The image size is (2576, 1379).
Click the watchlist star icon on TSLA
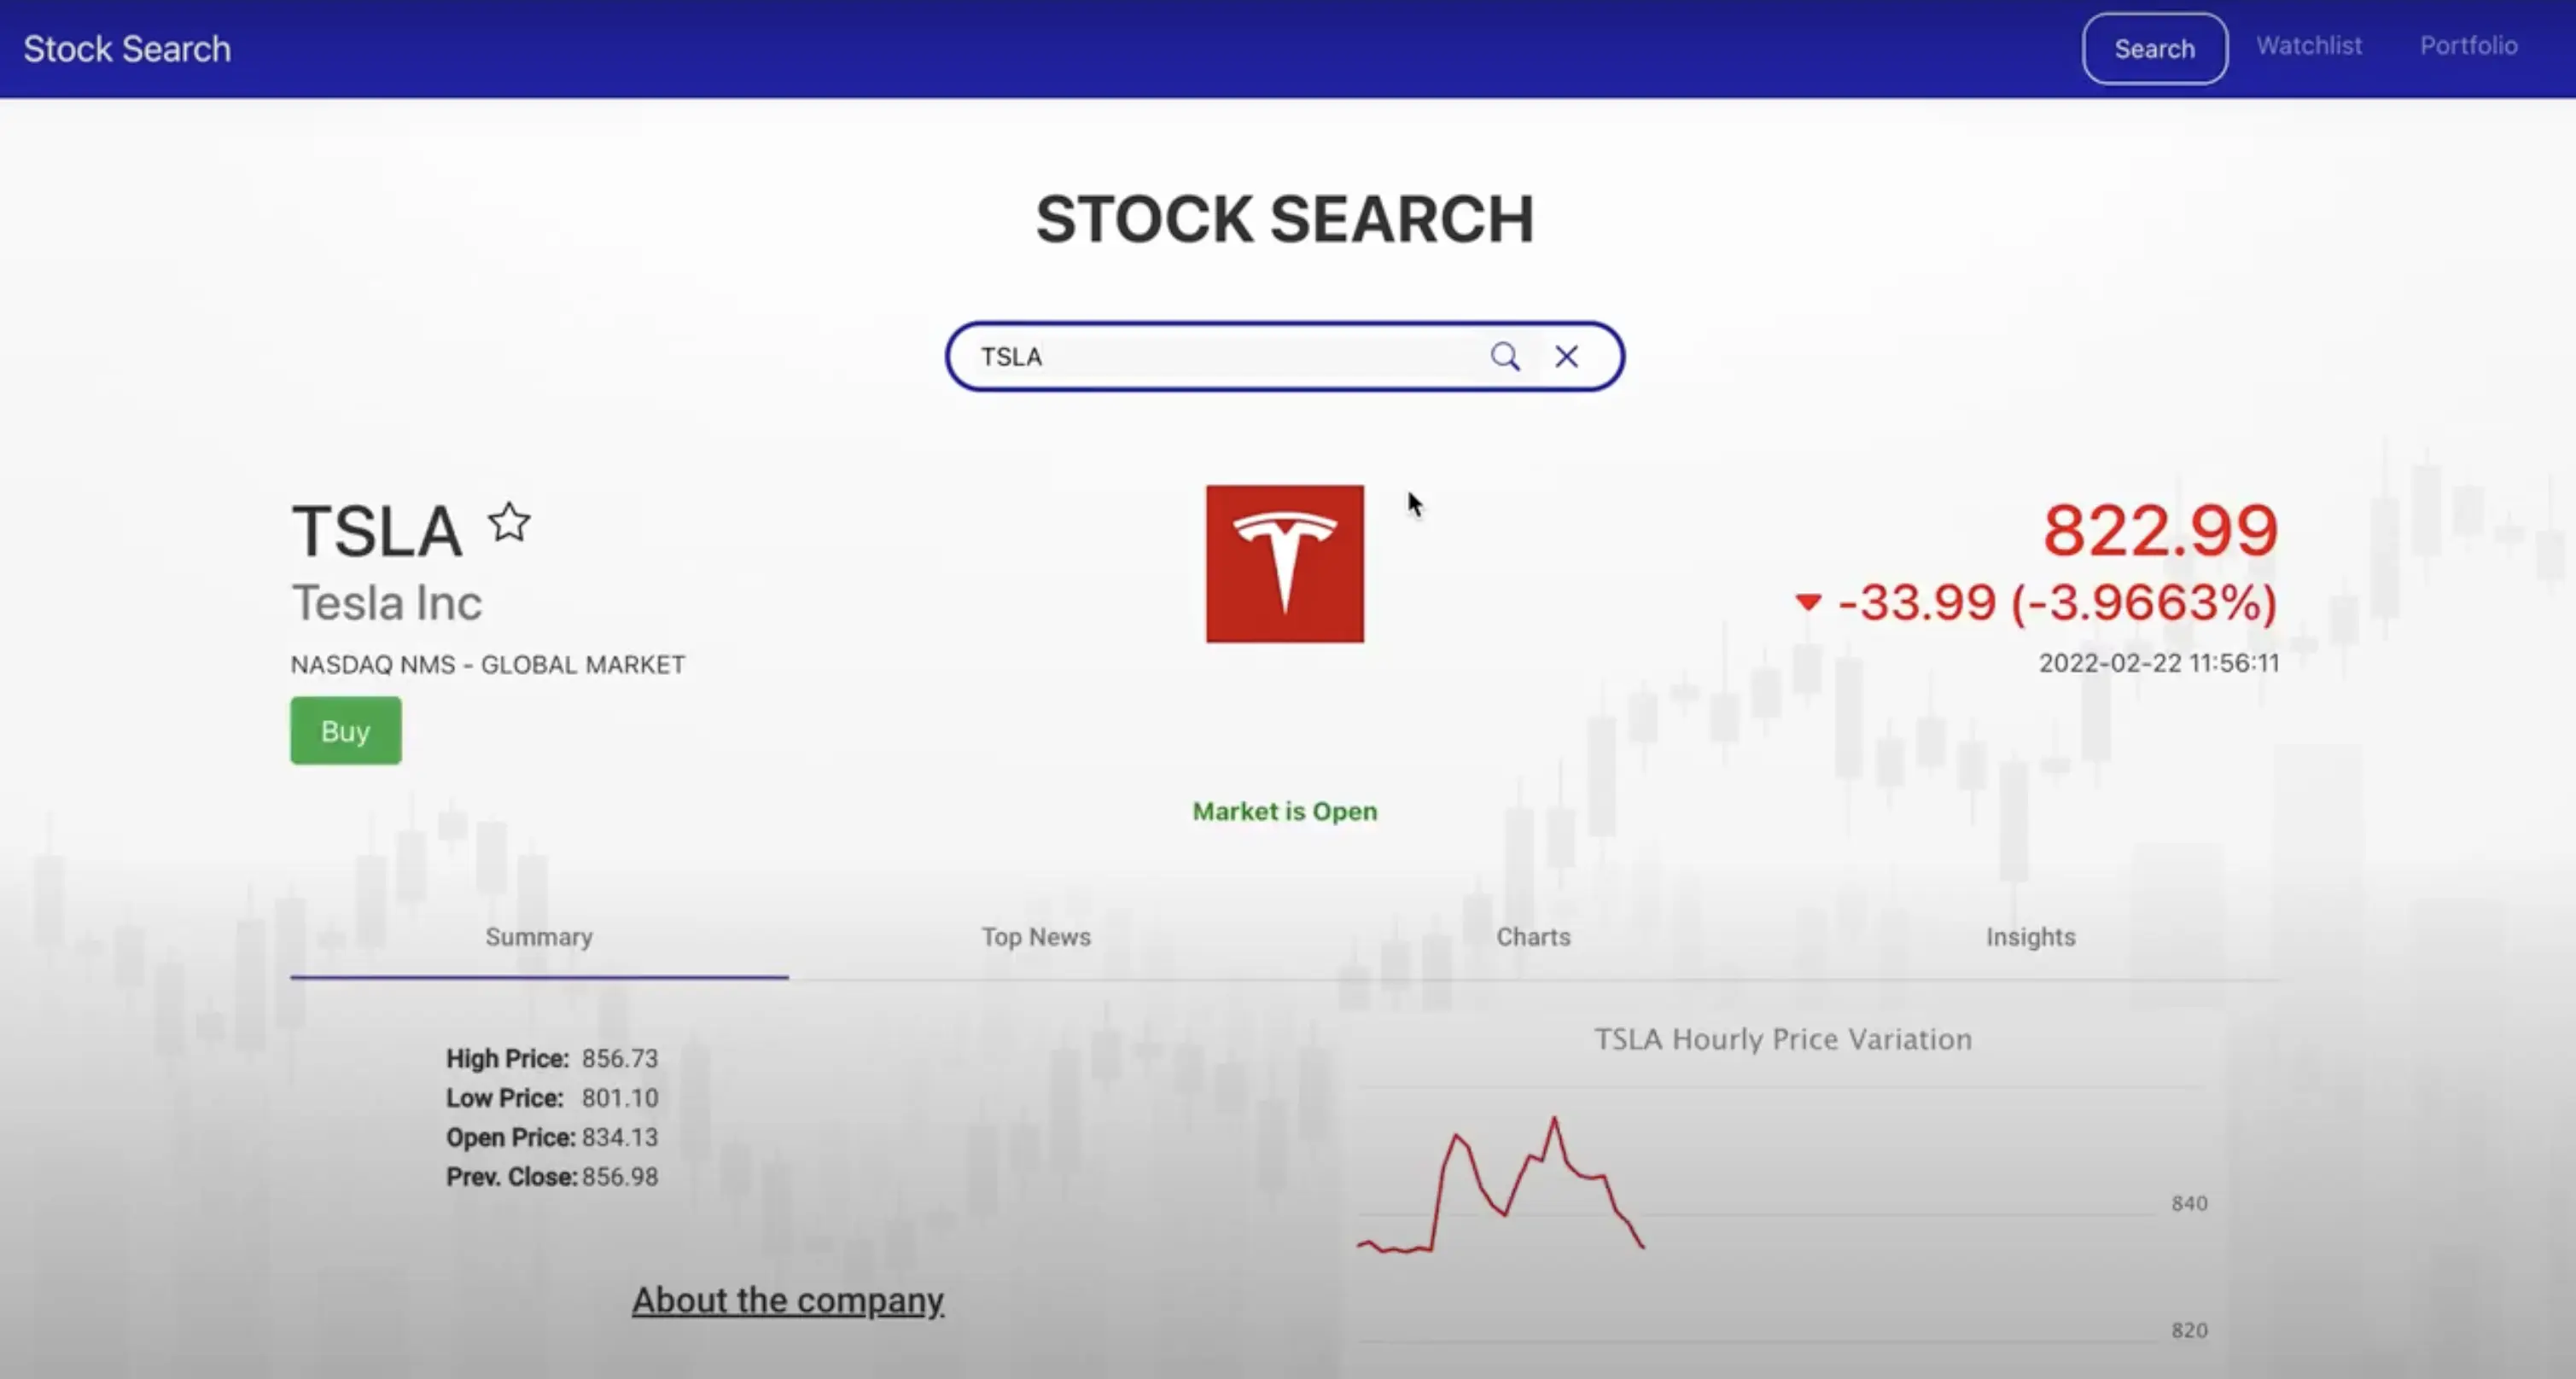click(510, 522)
